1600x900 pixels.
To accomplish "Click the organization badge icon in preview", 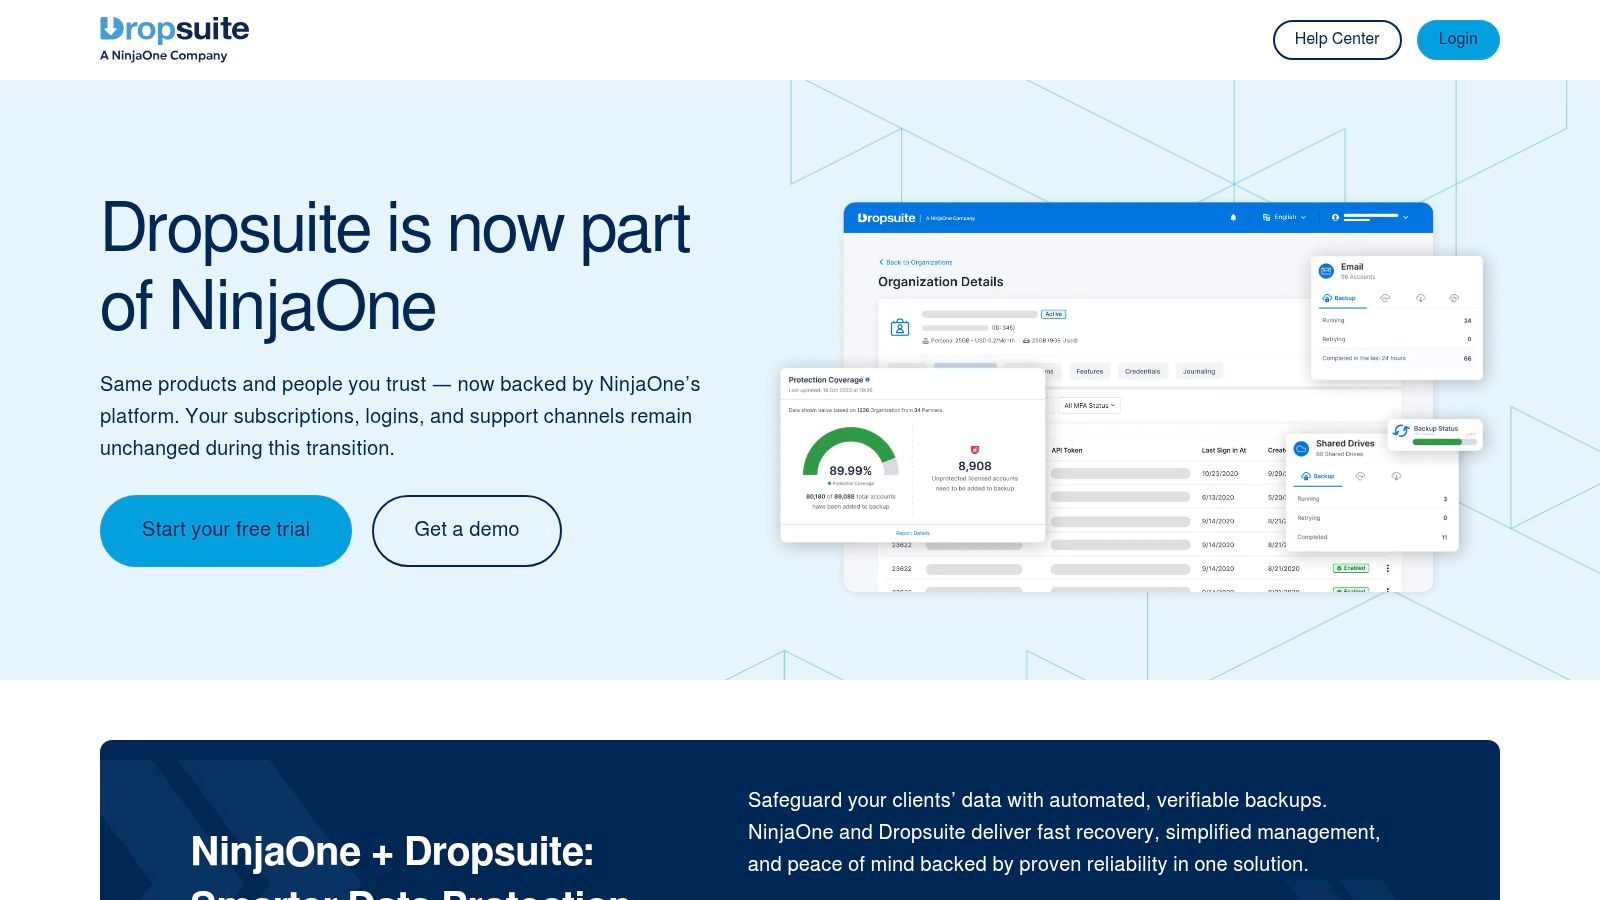I will pyautogui.click(x=900, y=327).
